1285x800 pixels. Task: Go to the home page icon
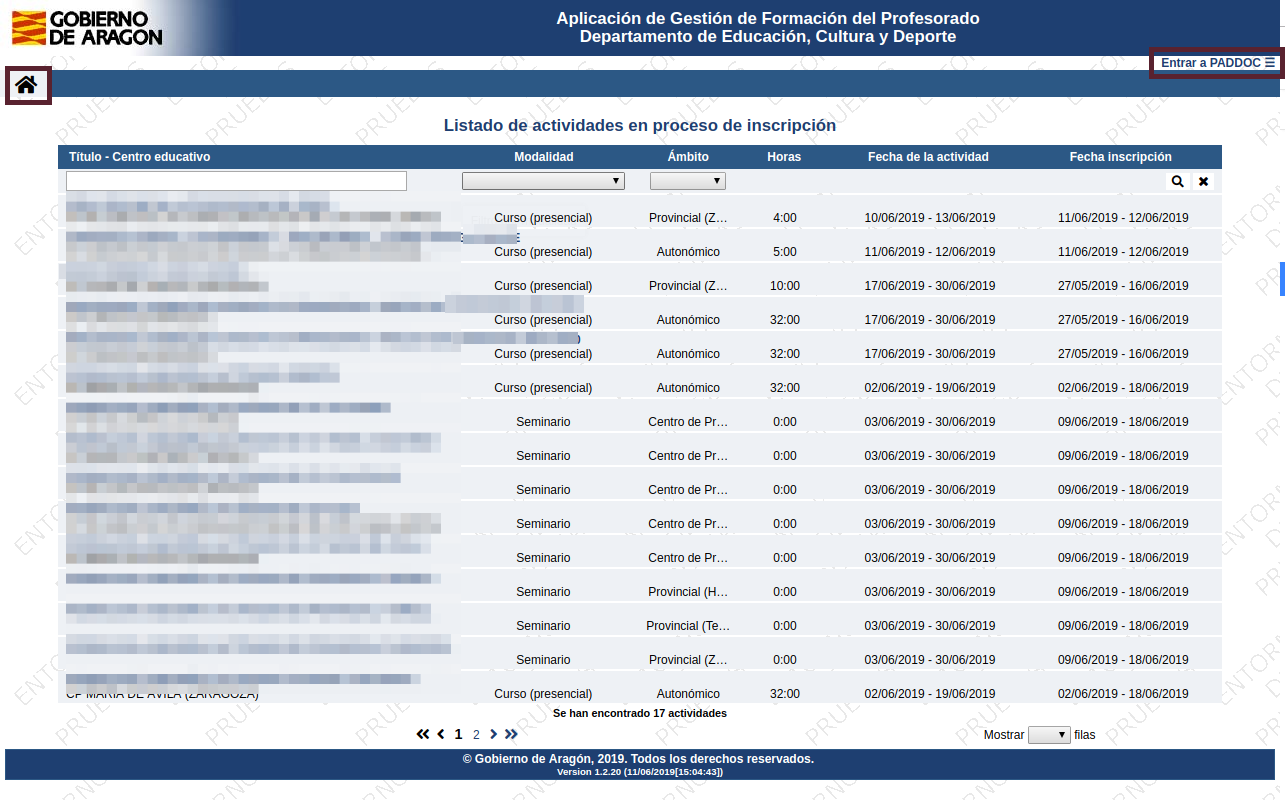tap(27, 85)
